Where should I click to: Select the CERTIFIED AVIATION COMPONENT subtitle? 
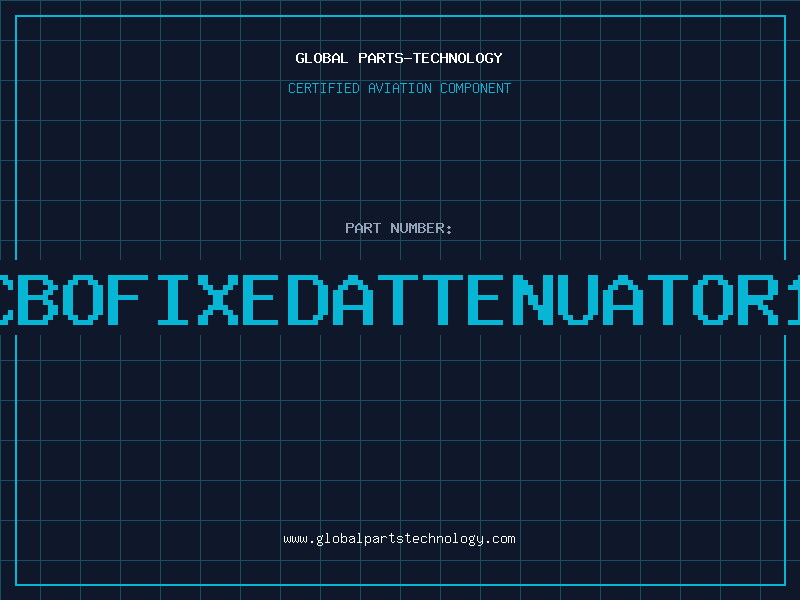coord(399,88)
